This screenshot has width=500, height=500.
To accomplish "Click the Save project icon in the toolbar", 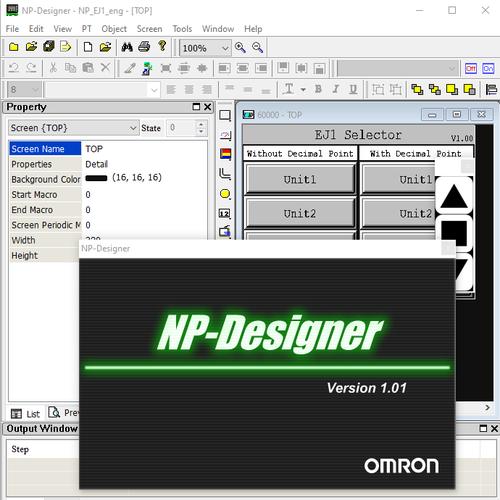I will tap(49, 47).
